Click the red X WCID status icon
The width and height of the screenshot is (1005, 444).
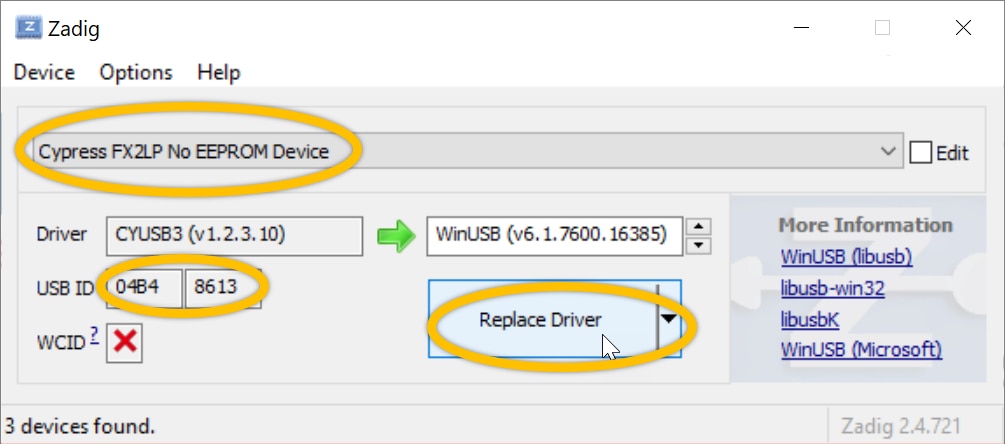click(x=124, y=342)
